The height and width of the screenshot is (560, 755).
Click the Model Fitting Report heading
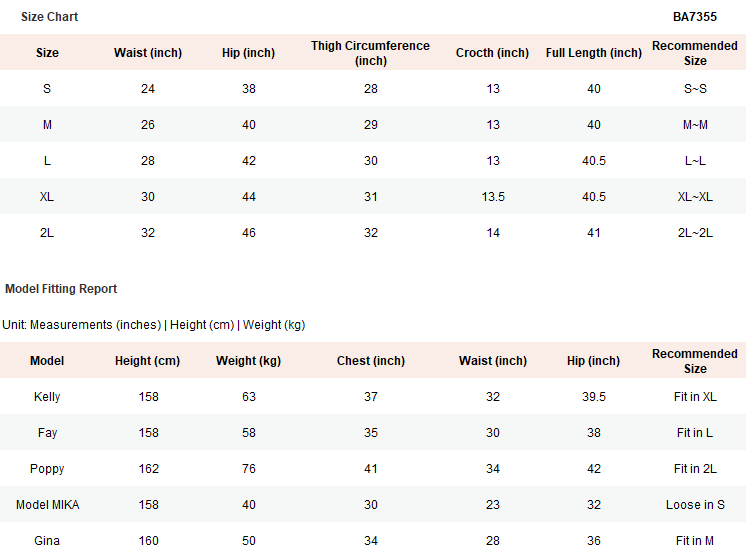[x=61, y=289]
